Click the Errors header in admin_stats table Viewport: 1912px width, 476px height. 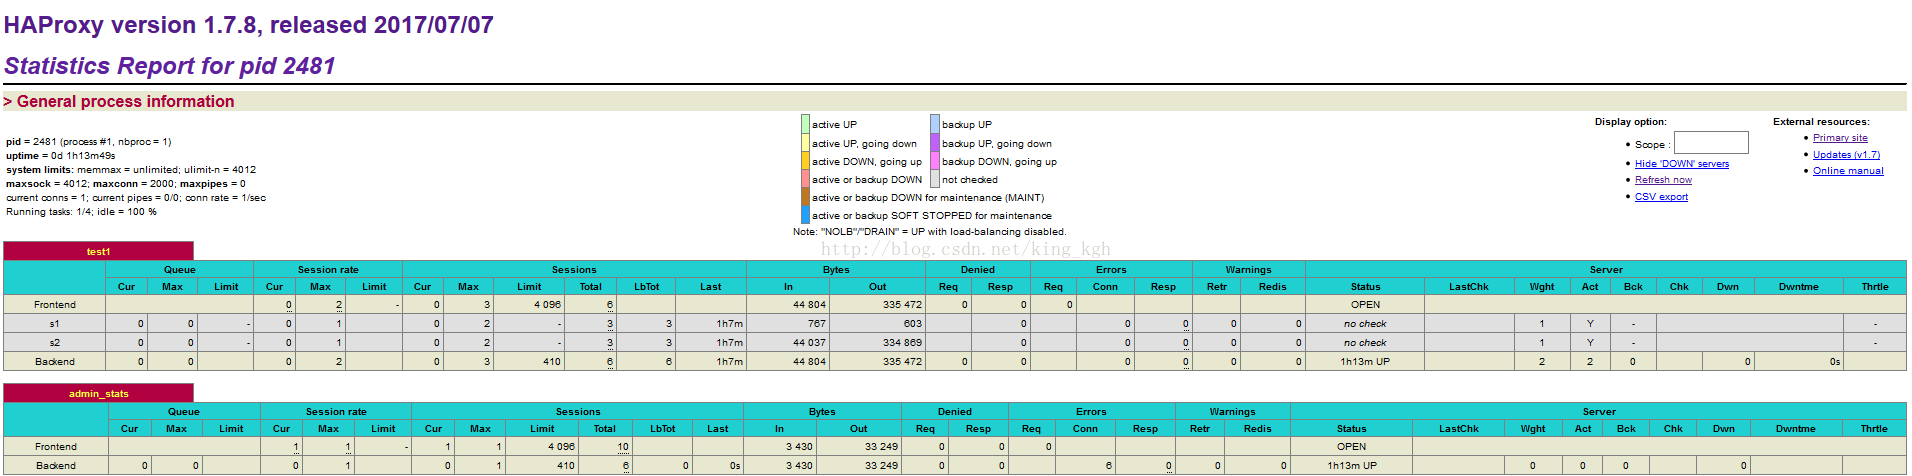(x=1091, y=412)
